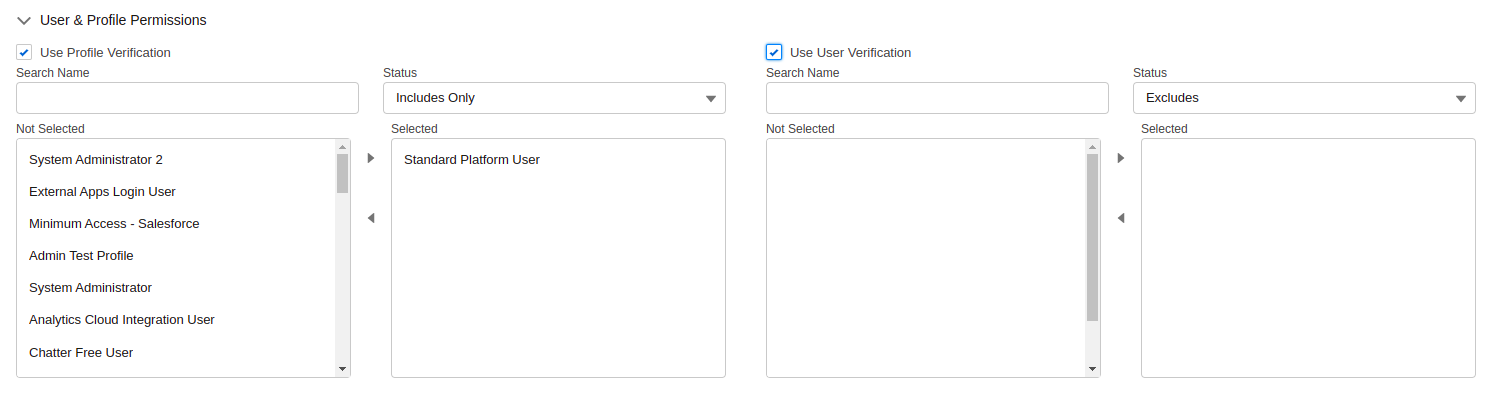Viewport: 1497px width, 400px height.
Task: Toggle Use User Verification checkbox
Action: tap(774, 52)
